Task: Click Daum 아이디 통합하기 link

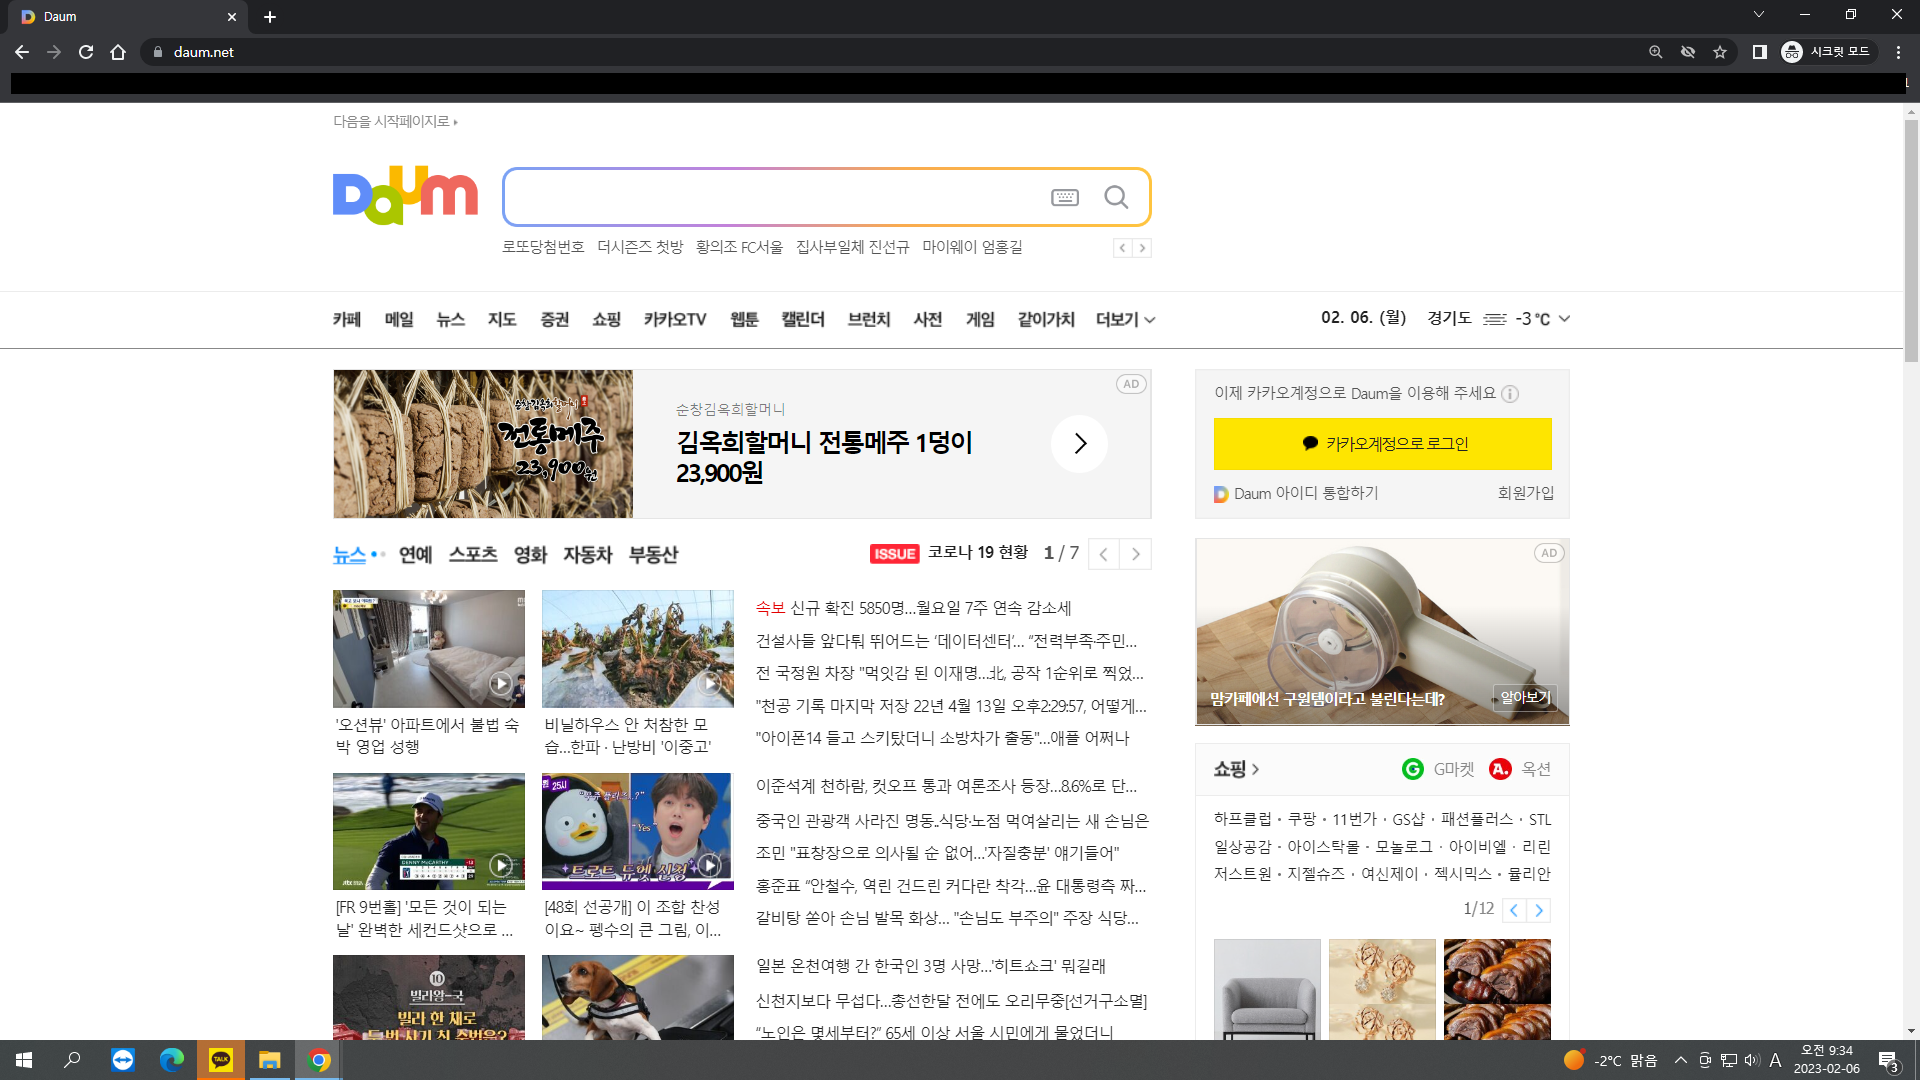Action: (x=1296, y=494)
